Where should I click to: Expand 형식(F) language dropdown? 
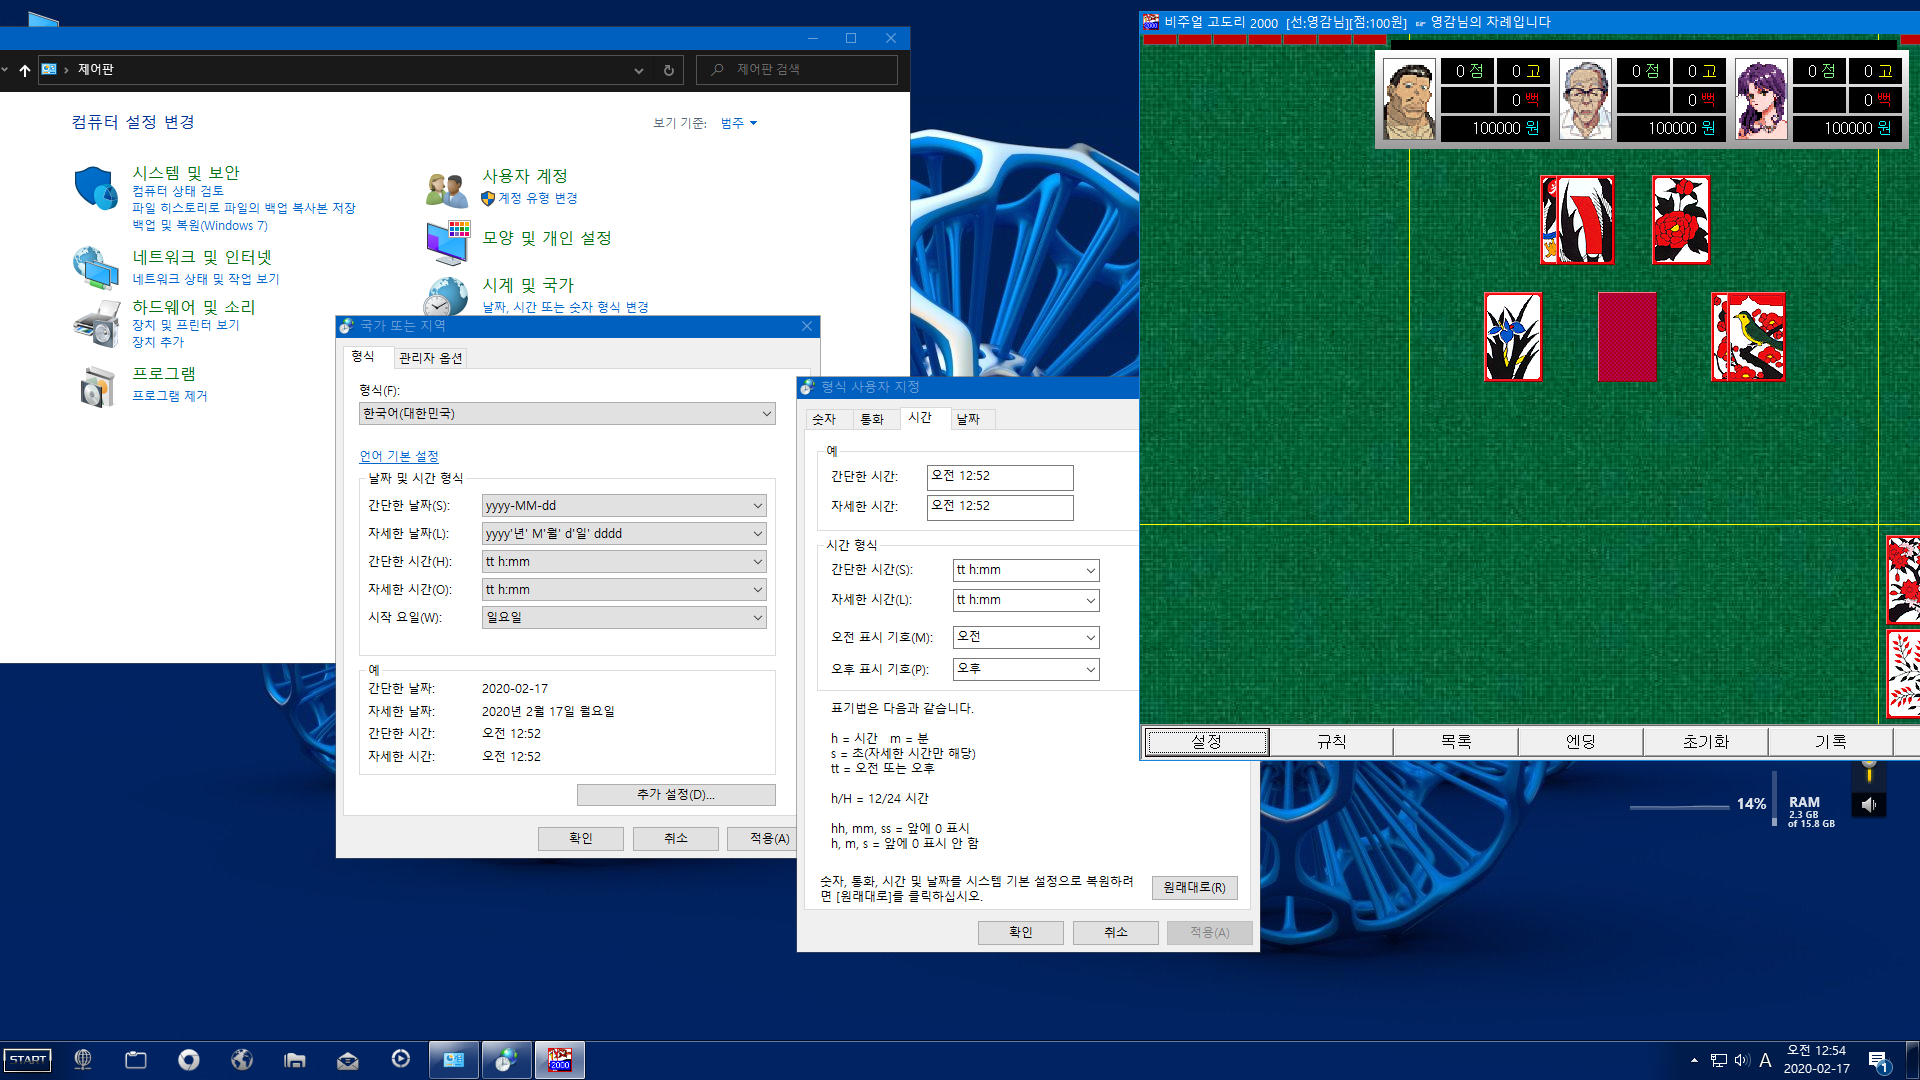pos(766,414)
